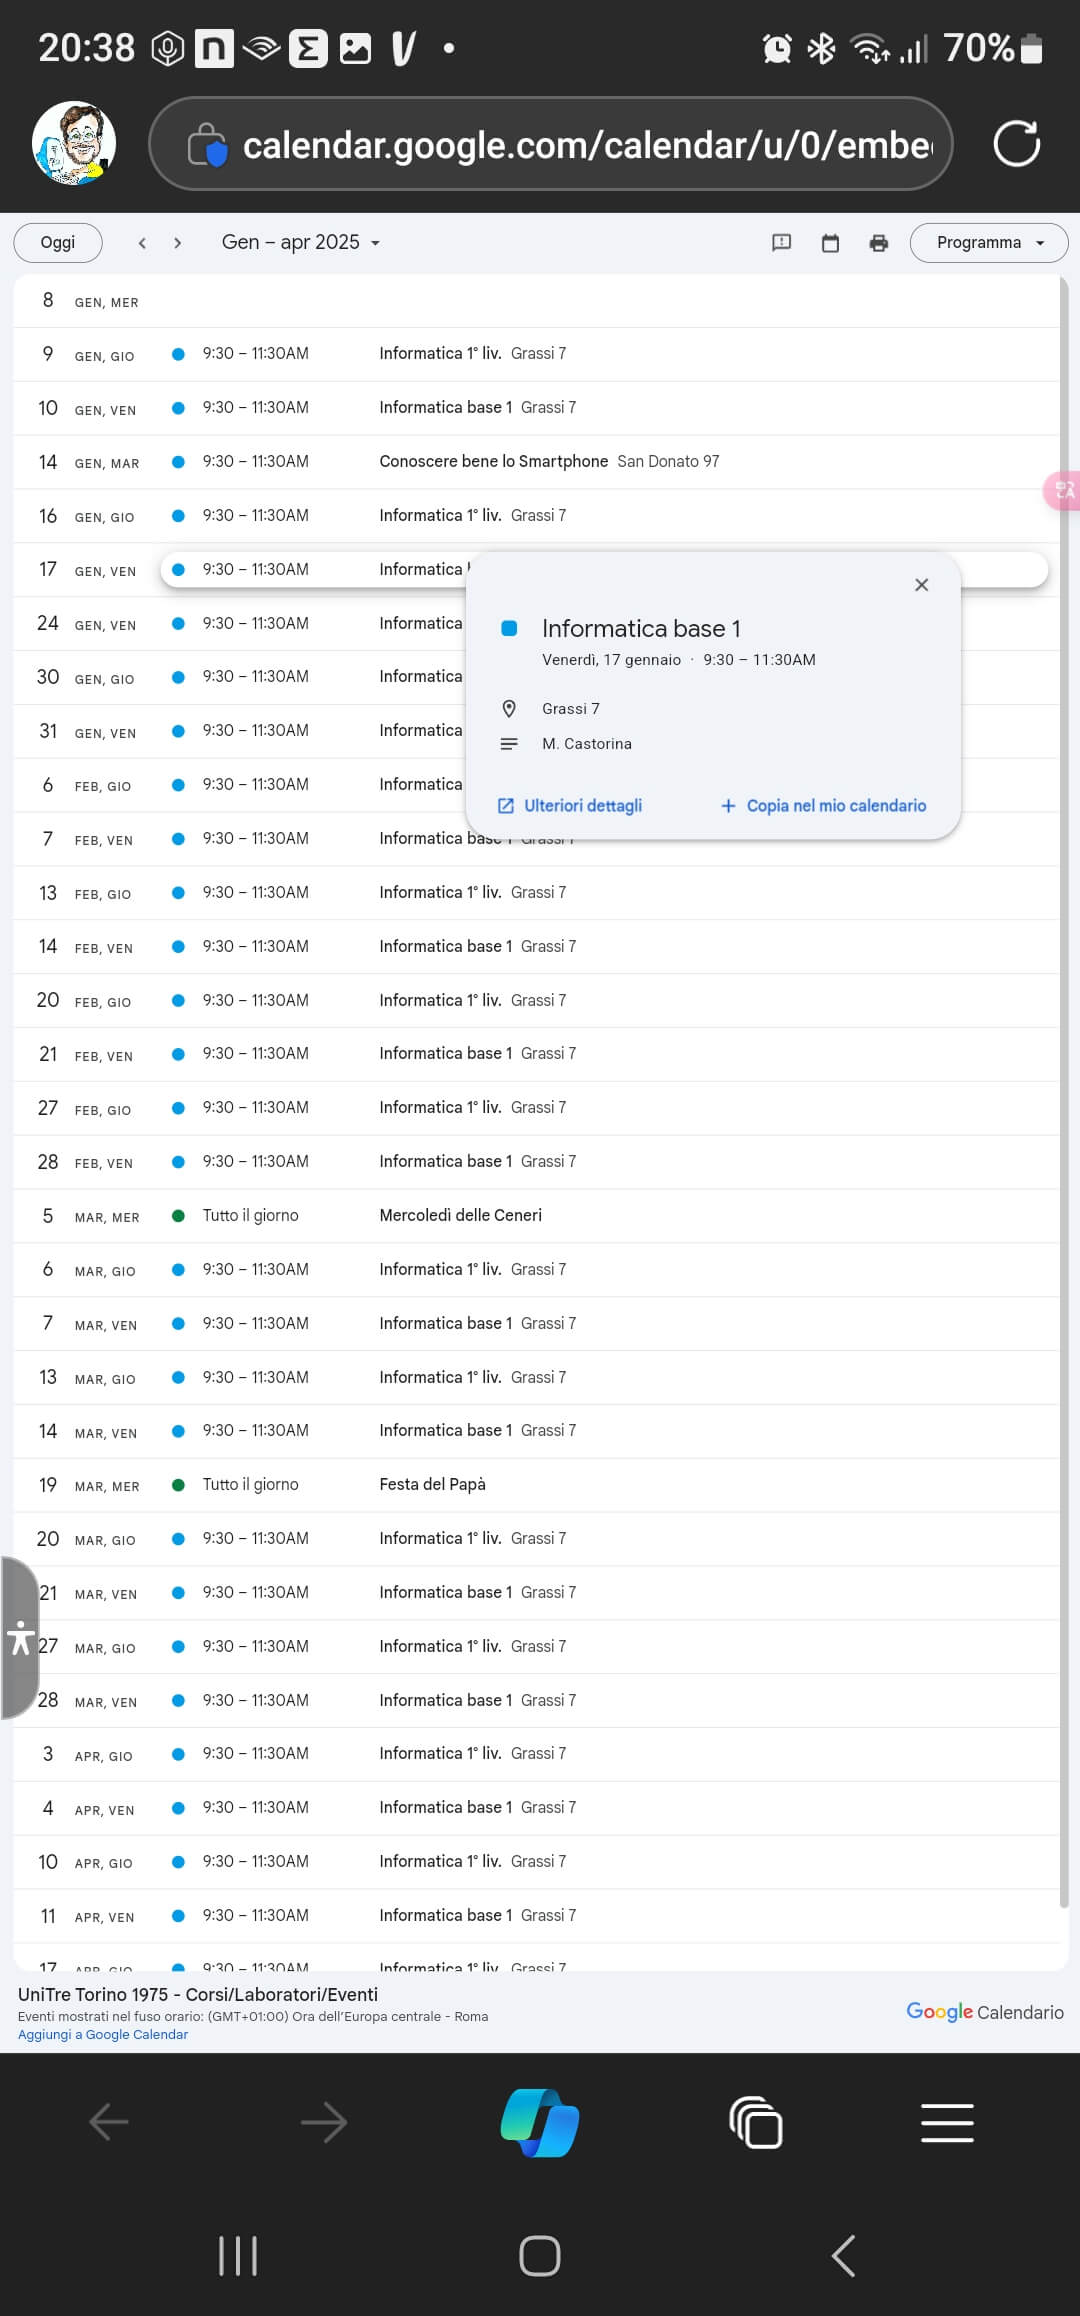Click the feedback icon in the calendar toolbar
This screenshot has width=1080, height=2316.
tap(781, 243)
